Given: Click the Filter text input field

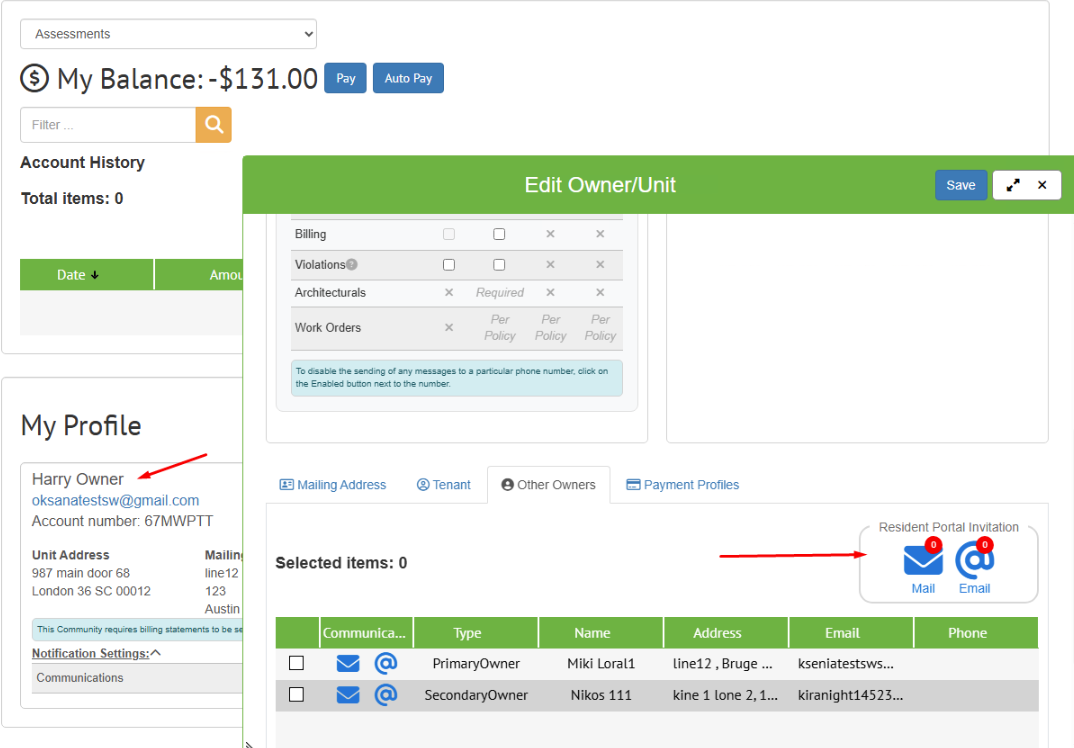Looking at the screenshot, I should (x=108, y=125).
